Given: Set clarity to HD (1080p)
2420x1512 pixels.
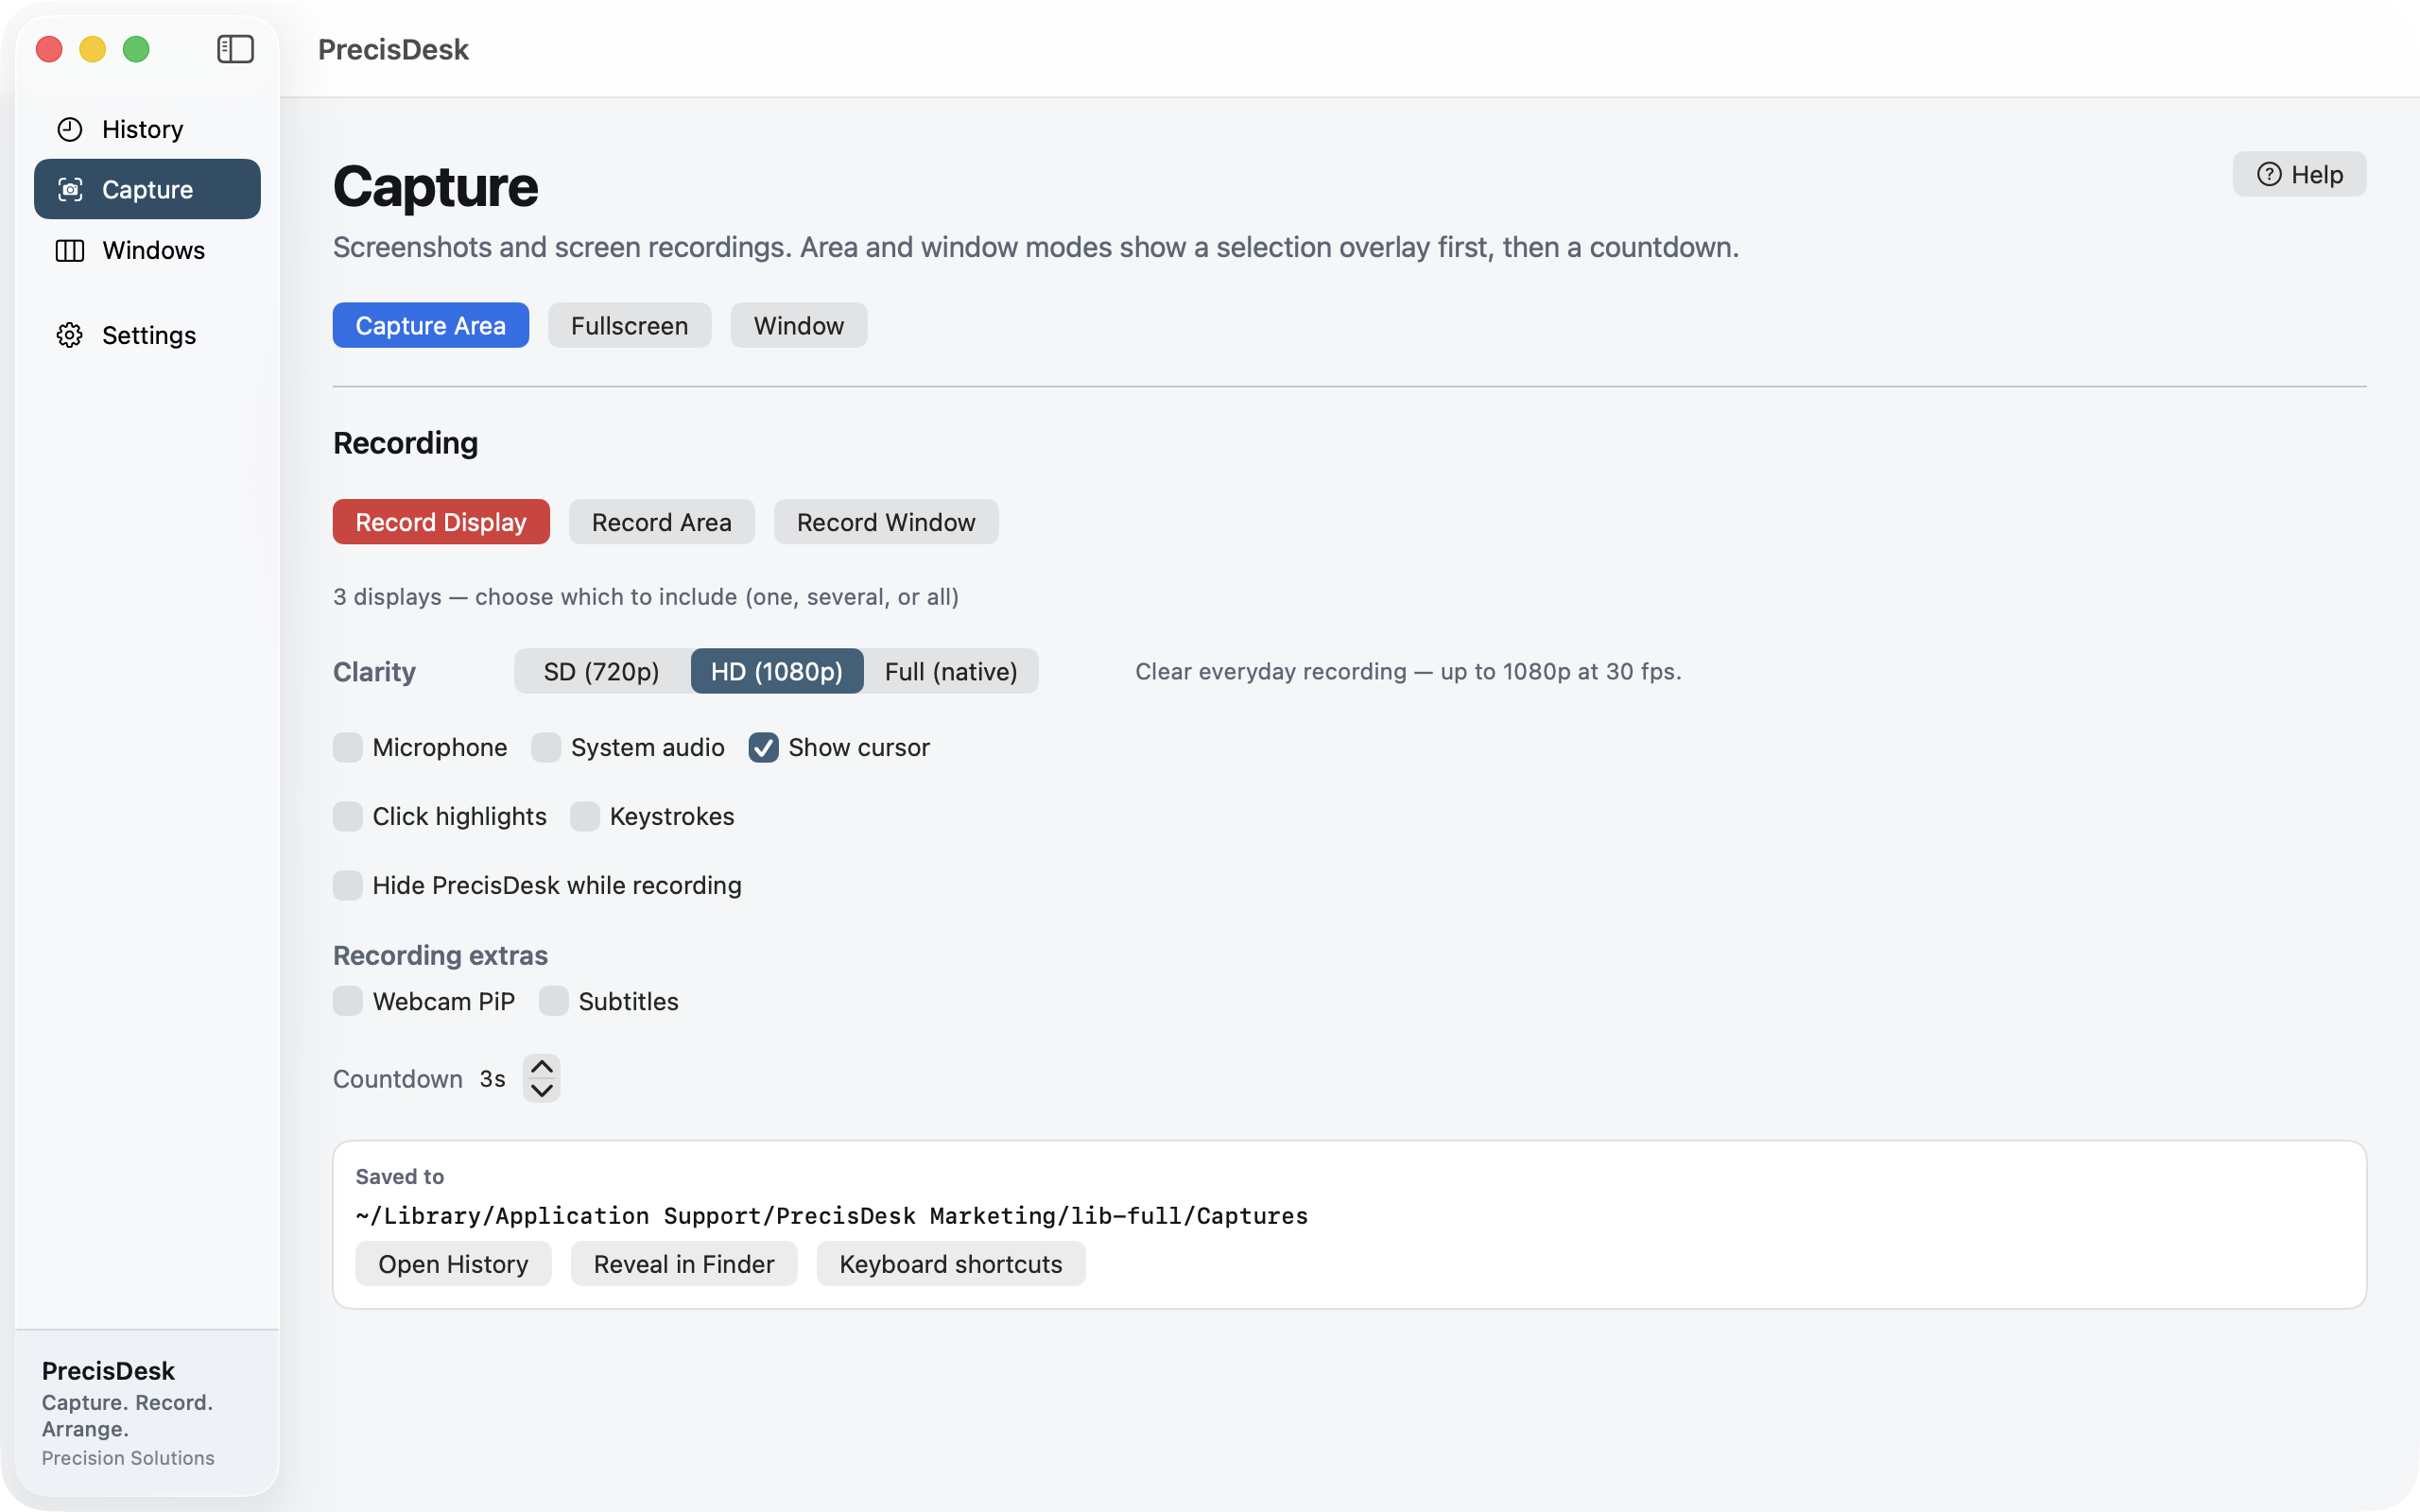Looking at the screenshot, I should pyautogui.click(x=777, y=671).
